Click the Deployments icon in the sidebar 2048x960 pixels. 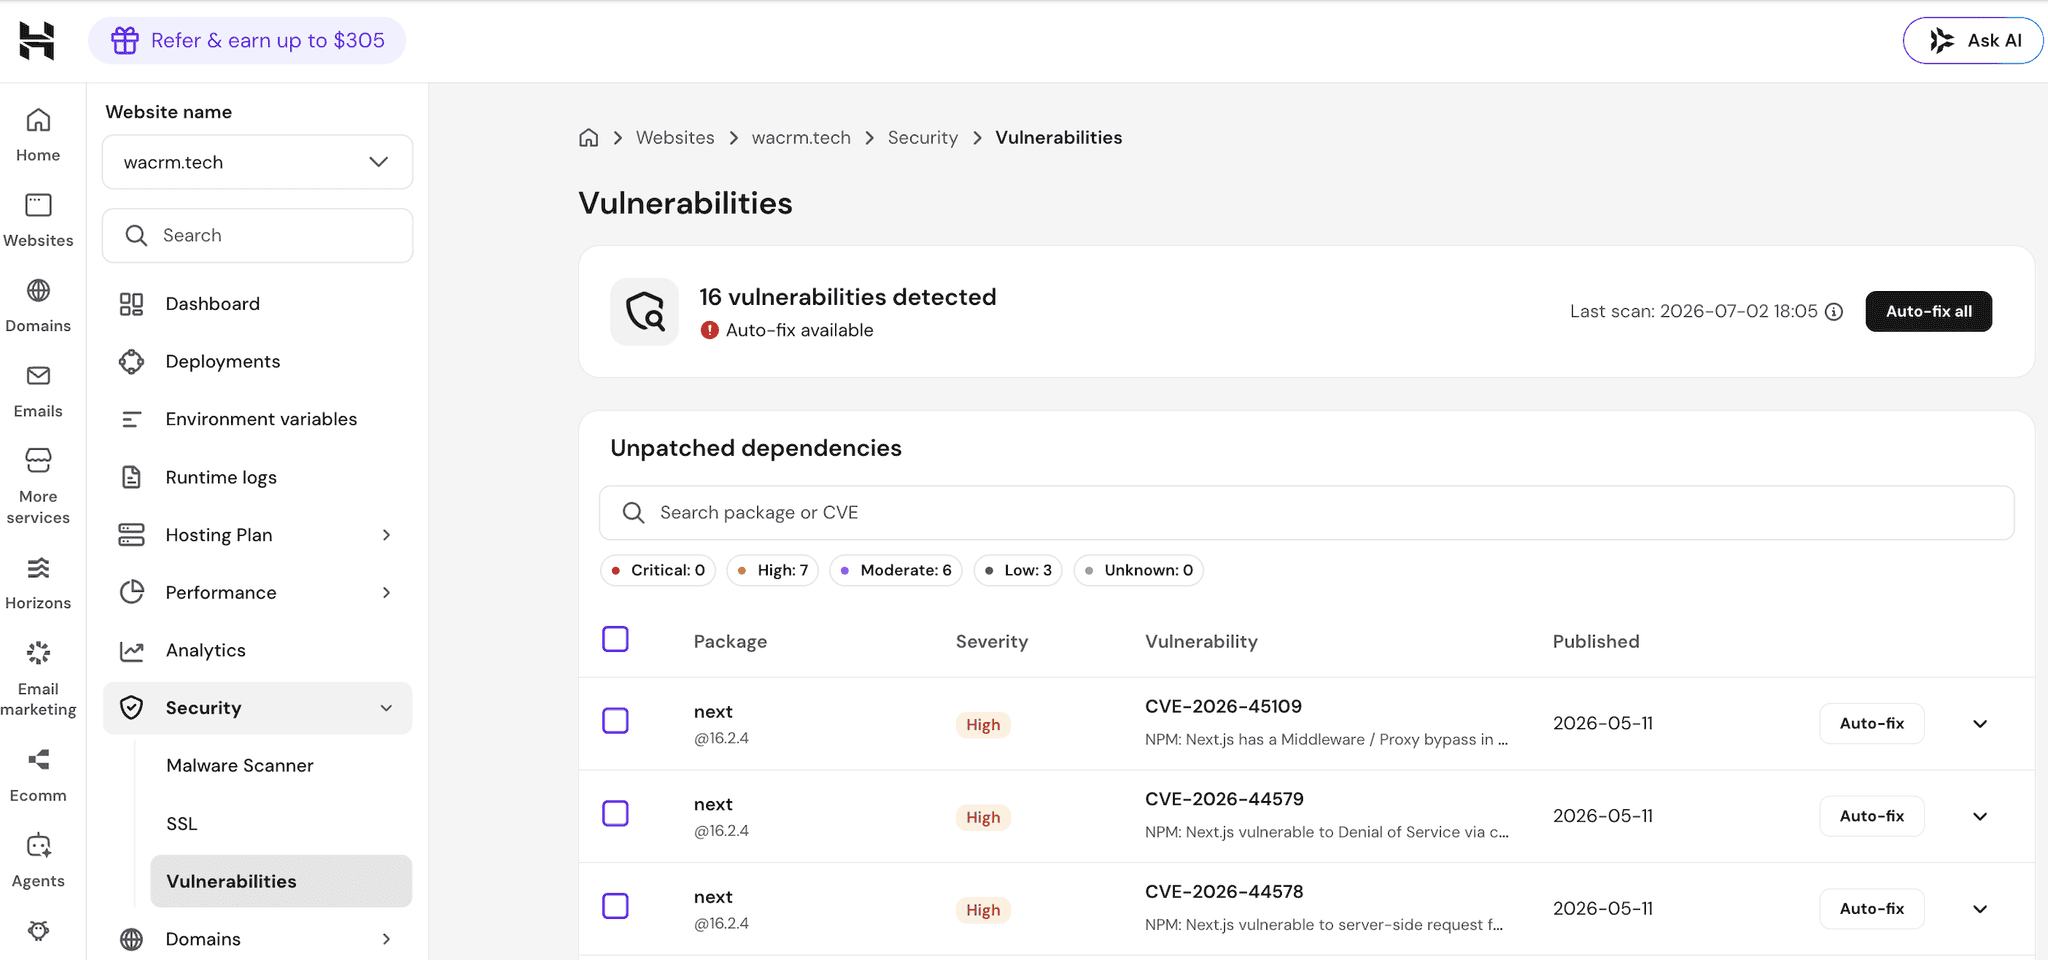point(131,361)
